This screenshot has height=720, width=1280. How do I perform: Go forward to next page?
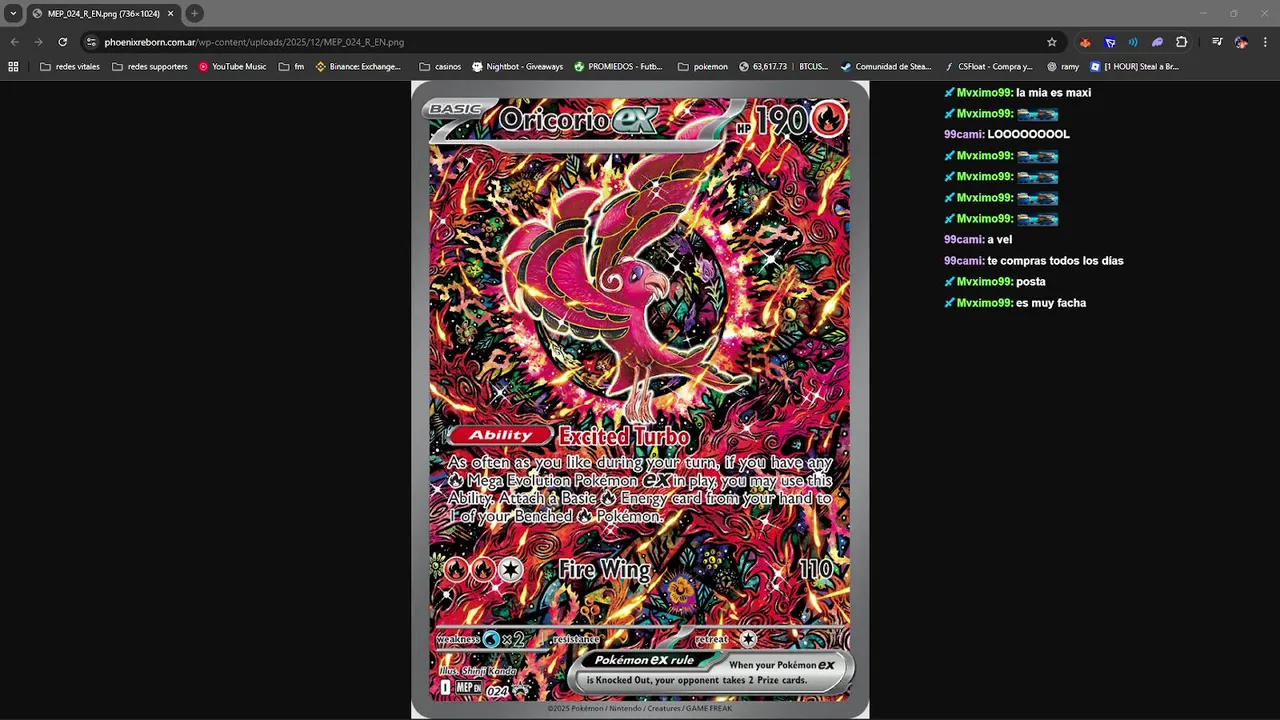[x=38, y=42]
